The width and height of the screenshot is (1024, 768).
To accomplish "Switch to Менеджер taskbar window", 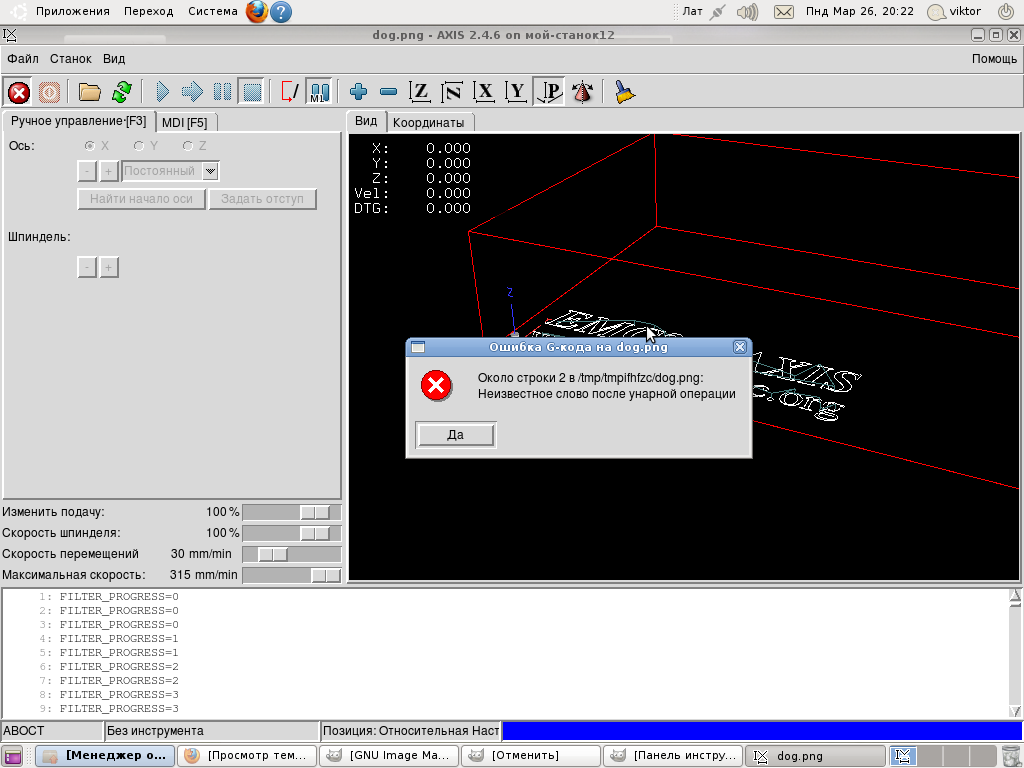I will click(104, 756).
